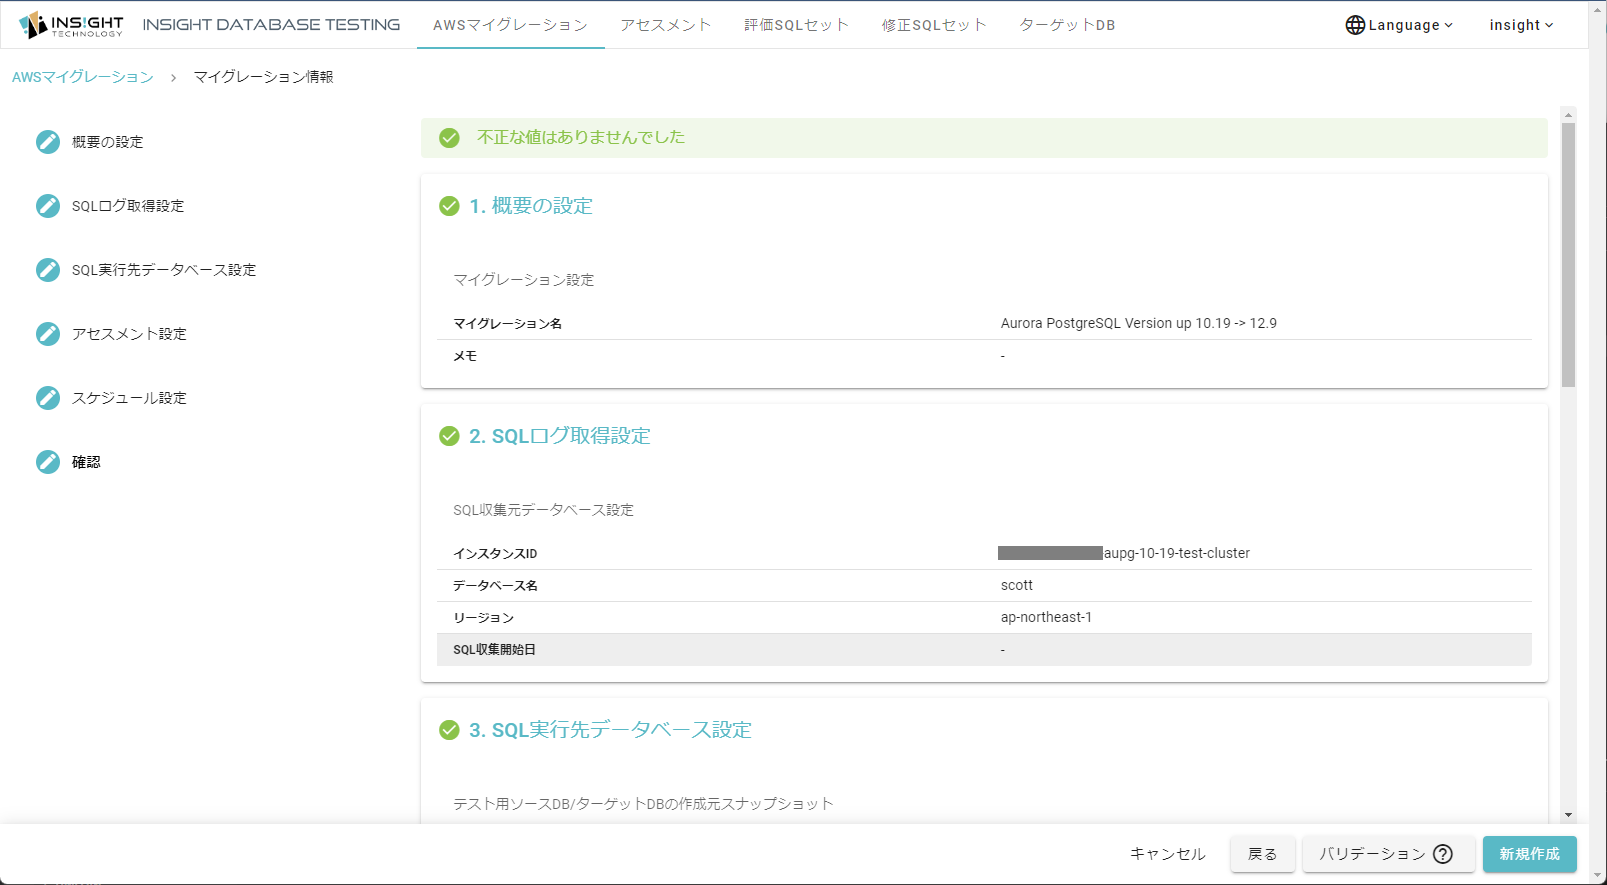Click the キャンセル button
This screenshot has height=885, width=1607.
click(1167, 854)
